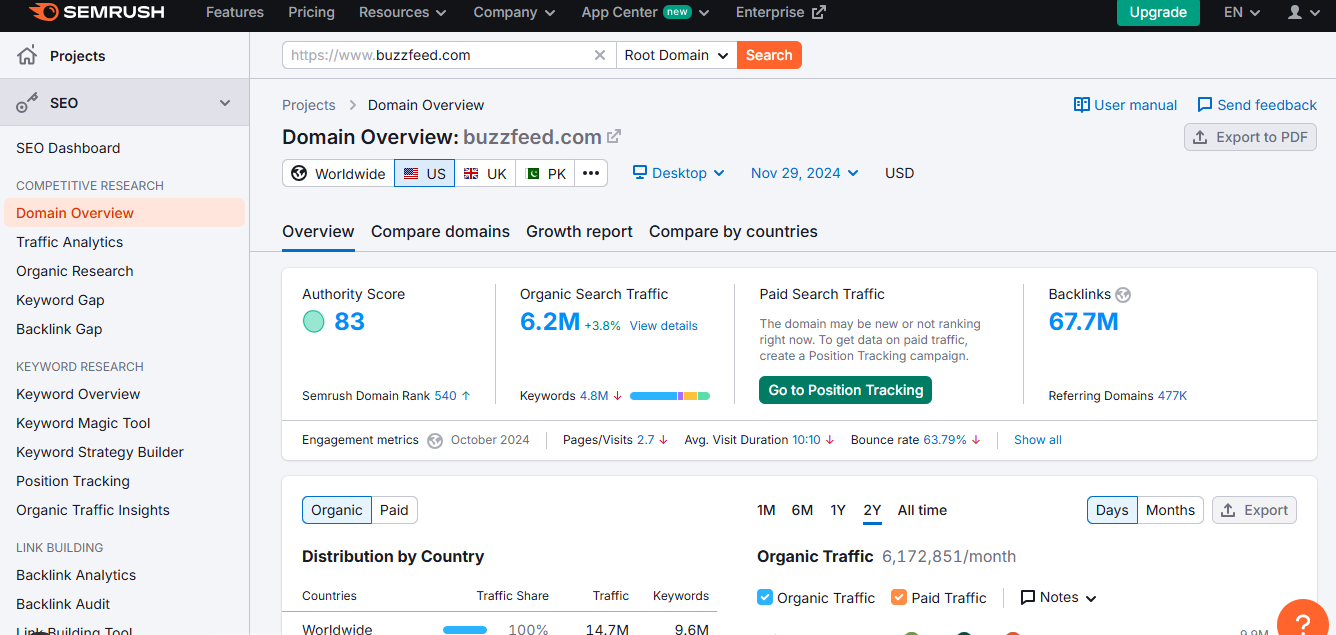Open Traffic Analytics in sidebar
Screen dimensions: 1336x635
pyautogui.click(x=70, y=242)
